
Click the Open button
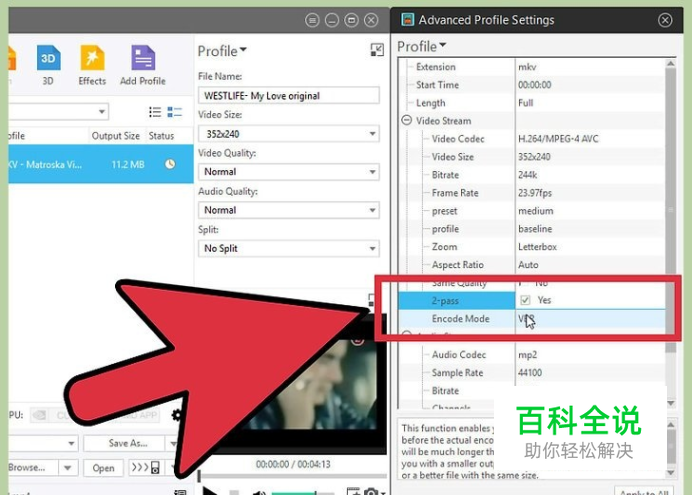point(103,468)
